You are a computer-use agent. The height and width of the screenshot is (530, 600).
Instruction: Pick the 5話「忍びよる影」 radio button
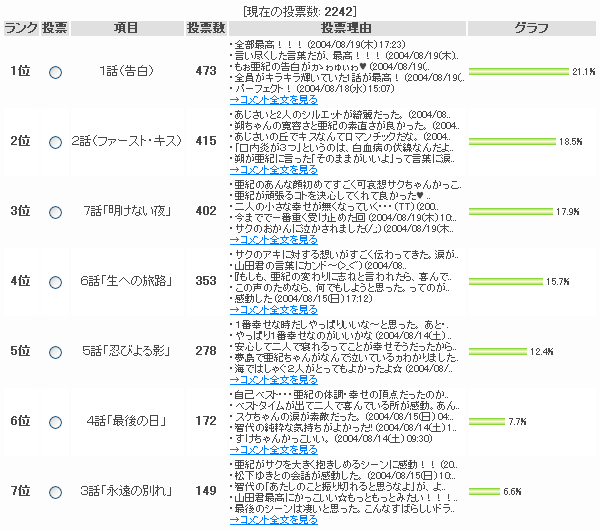55,352
